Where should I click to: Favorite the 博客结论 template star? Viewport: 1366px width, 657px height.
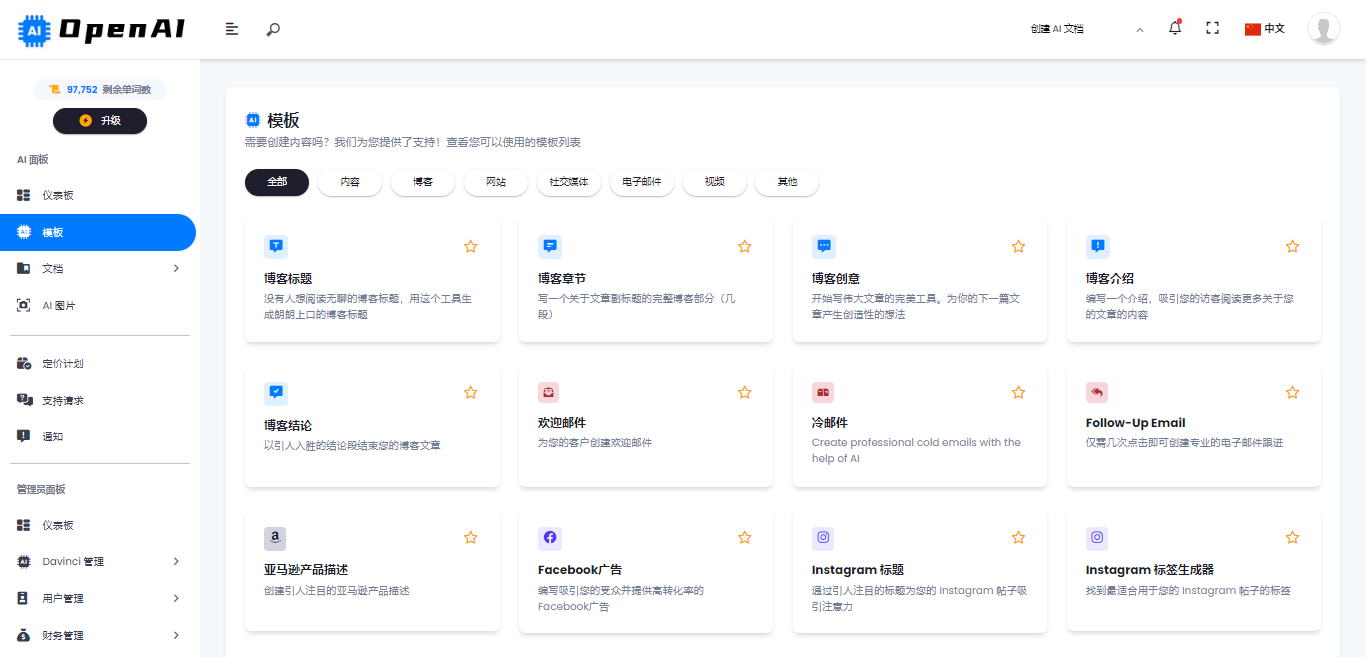[x=471, y=392]
